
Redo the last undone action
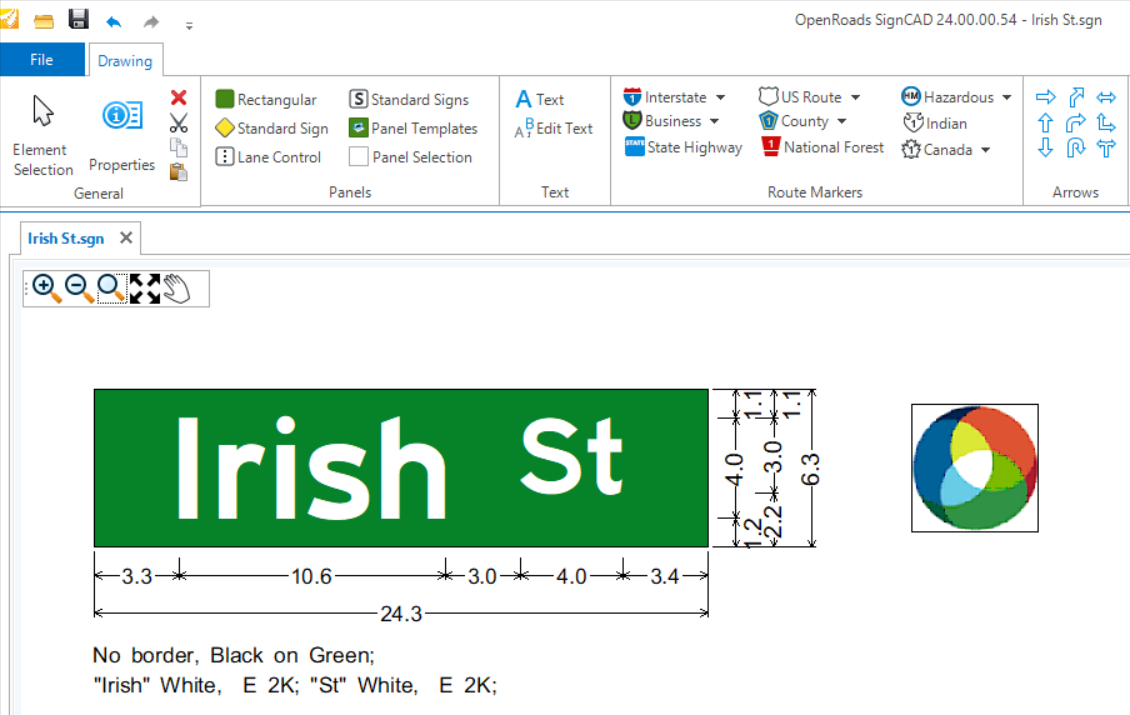(x=151, y=22)
